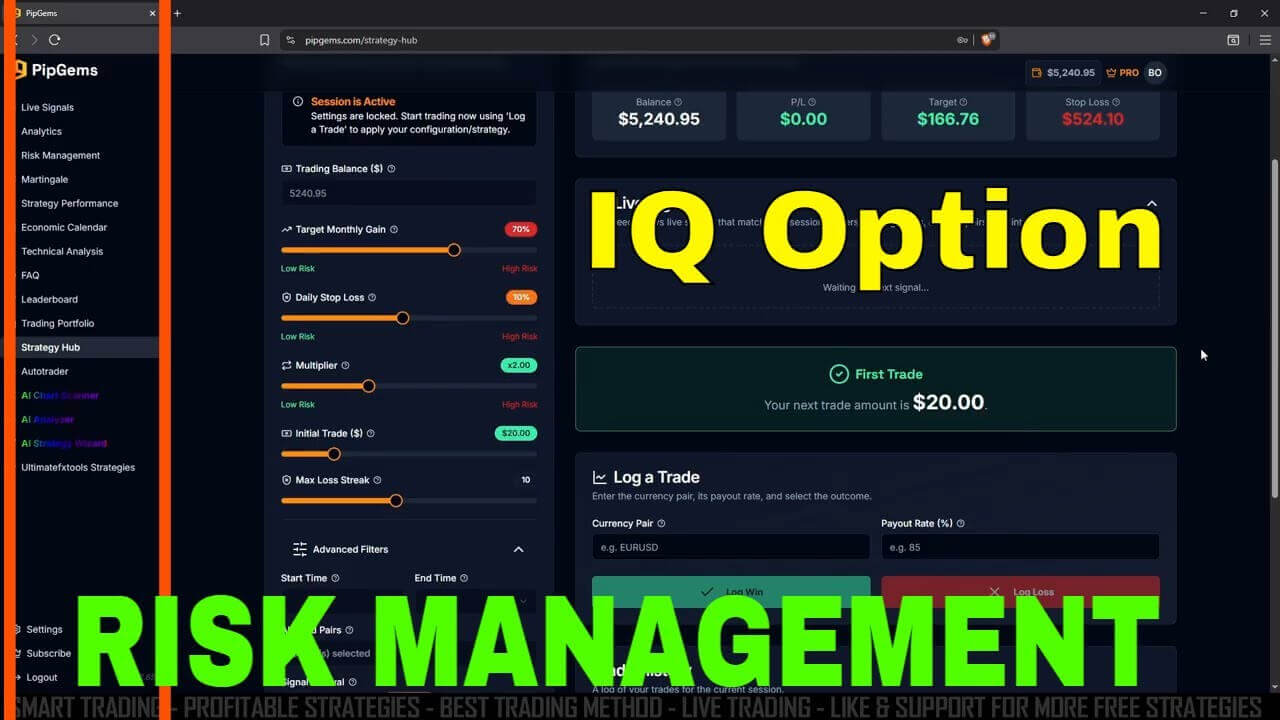Click the Target Monthly Gain slider handle
This screenshot has height=720, width=1280.
[454, 250]
